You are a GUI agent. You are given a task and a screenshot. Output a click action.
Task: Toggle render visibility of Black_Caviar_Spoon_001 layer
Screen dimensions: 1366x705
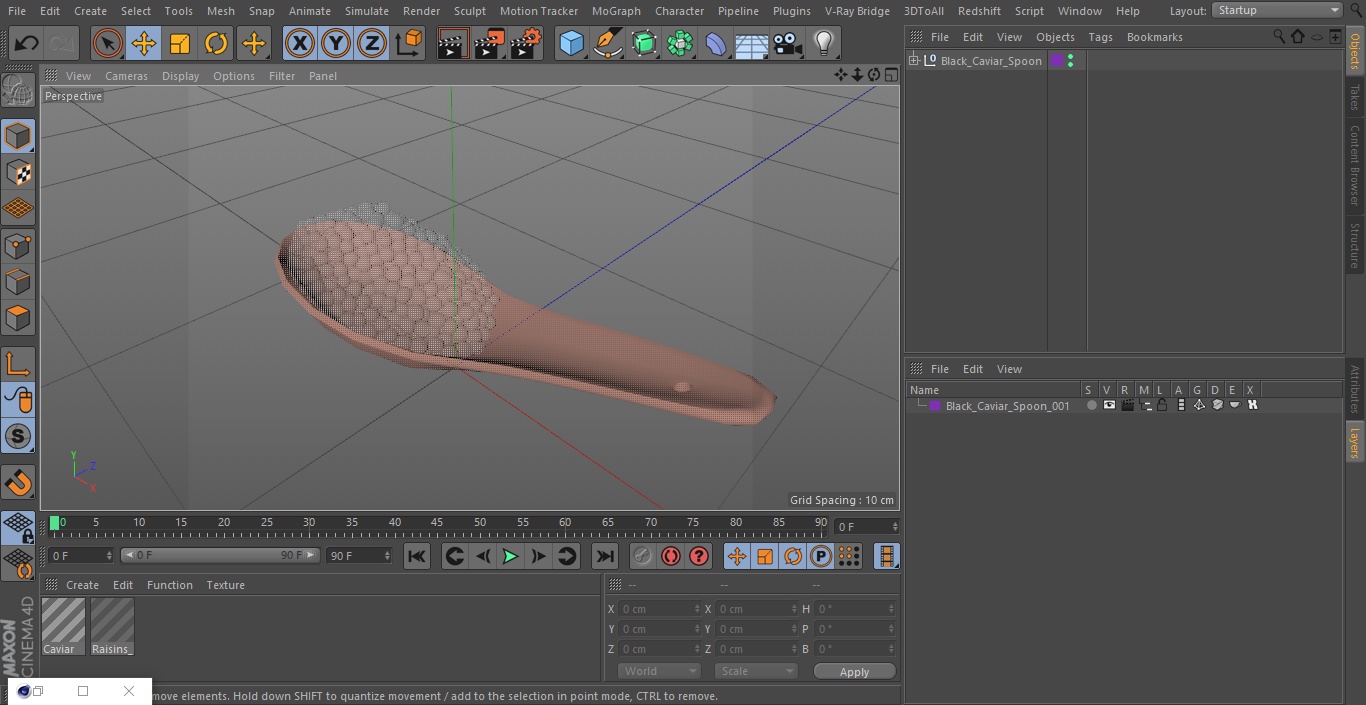1128,405
